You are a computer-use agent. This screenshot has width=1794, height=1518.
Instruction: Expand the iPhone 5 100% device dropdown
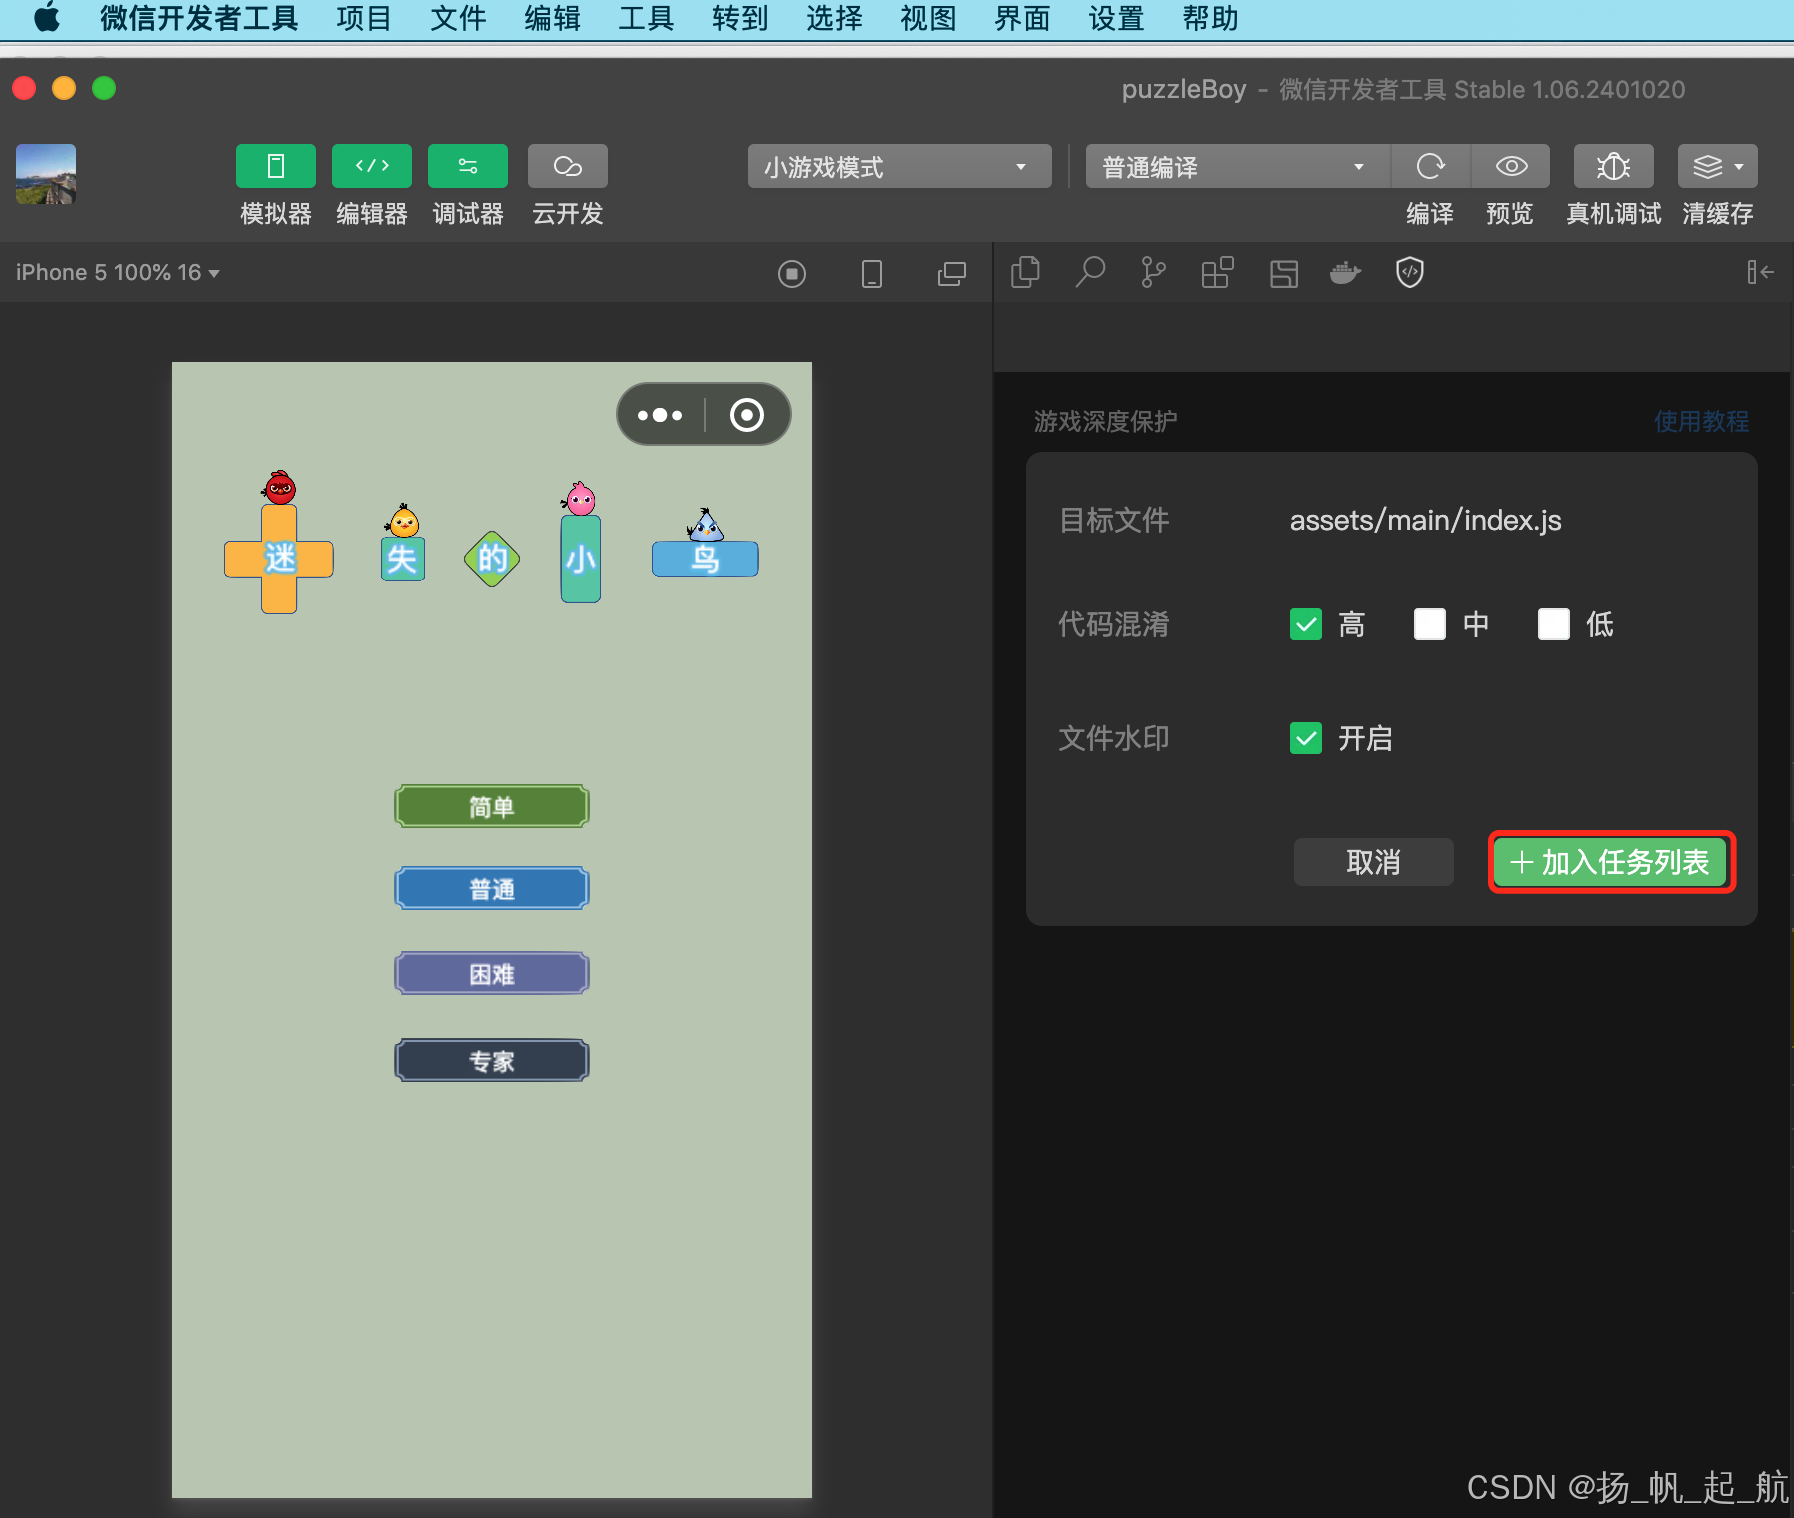pyautogui.click(x=117, y=272)
